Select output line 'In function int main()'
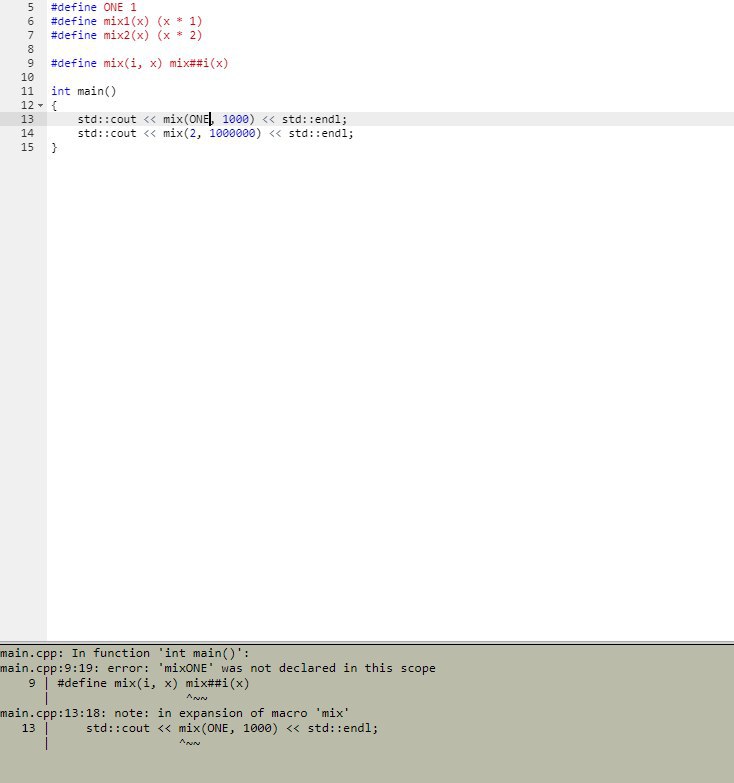This screenshot has height=783, width=734. (x=124, y=653)
